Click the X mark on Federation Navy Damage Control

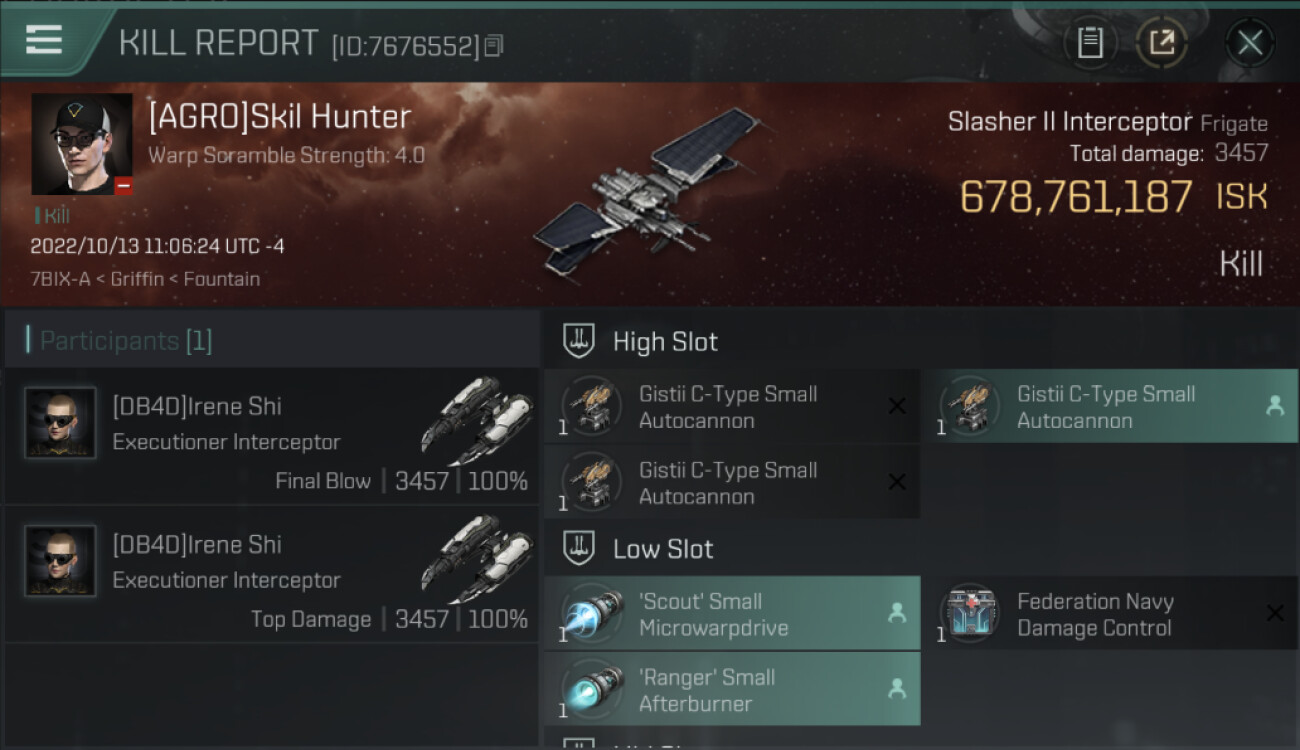[1275, 613]
